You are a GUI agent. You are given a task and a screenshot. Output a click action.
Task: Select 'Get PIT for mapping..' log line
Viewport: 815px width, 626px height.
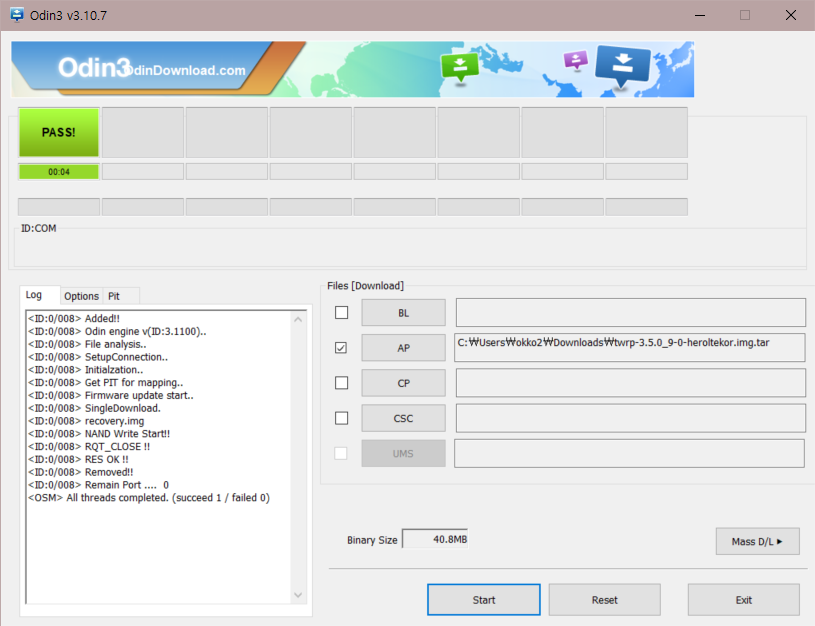click(106, 382)
